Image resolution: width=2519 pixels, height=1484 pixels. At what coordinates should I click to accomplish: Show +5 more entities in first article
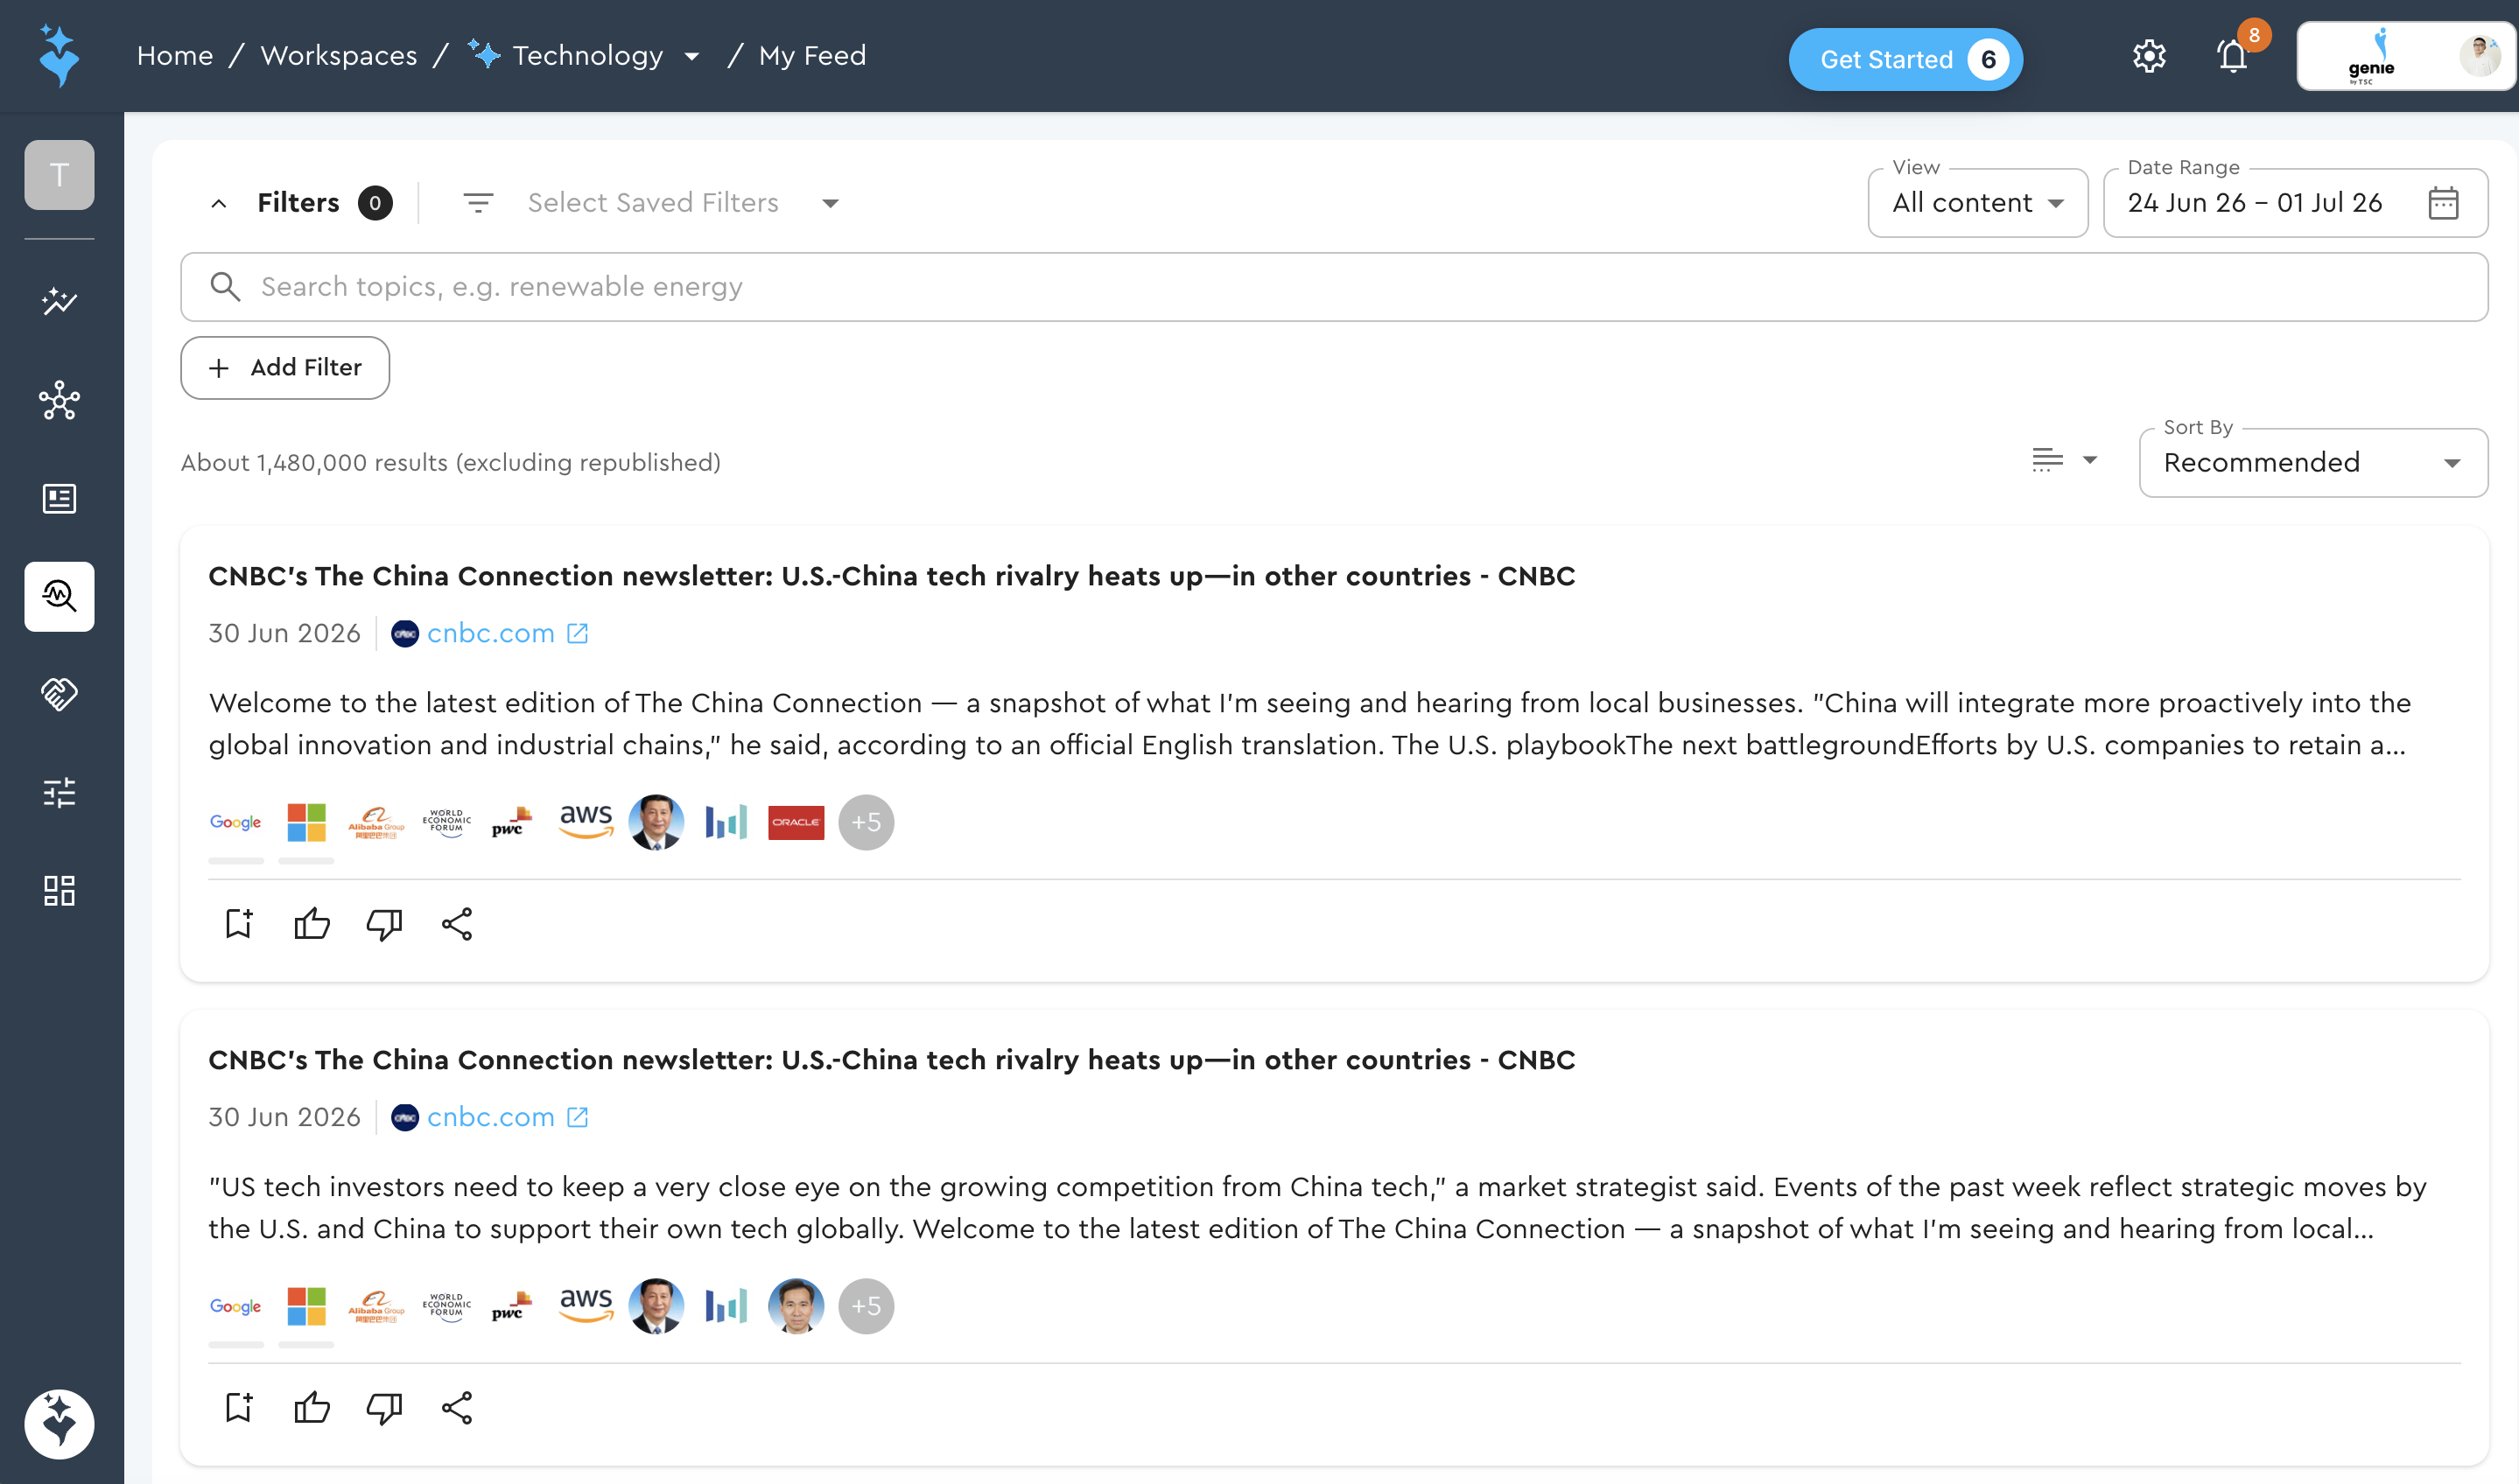click(x=866, y=822)
